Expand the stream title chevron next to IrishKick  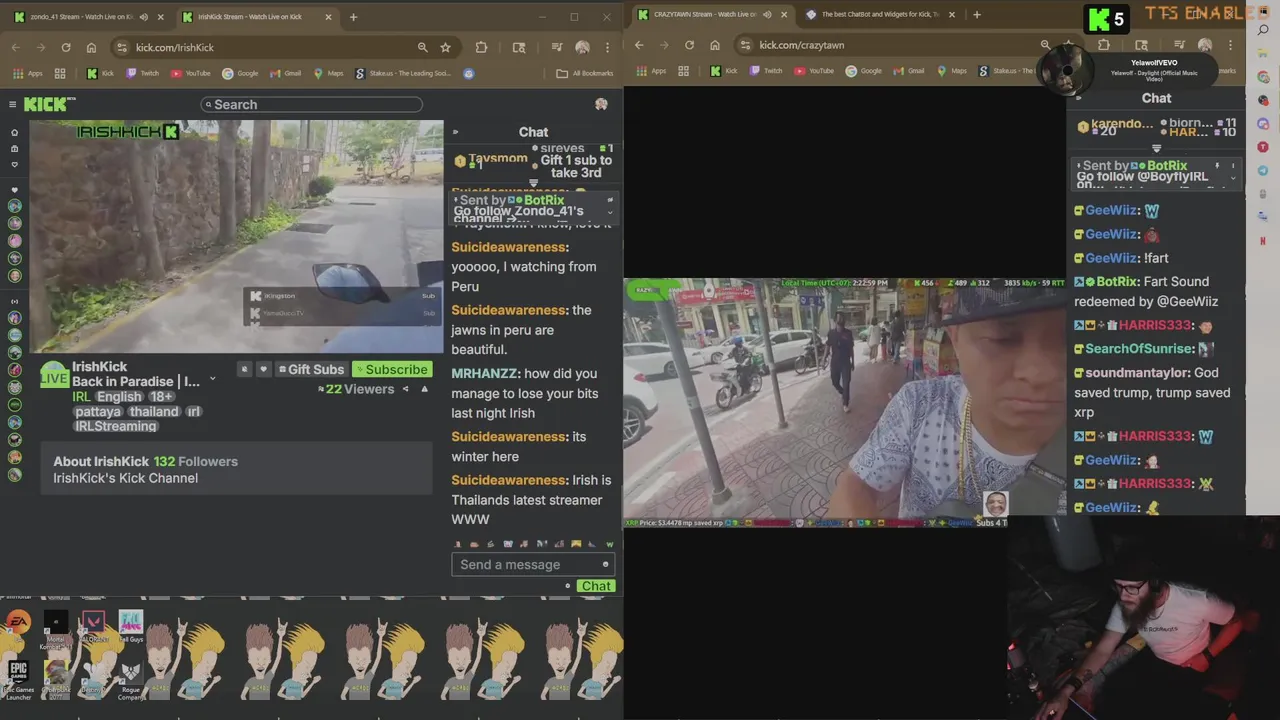pyautogui.click(x=212, y=380)
